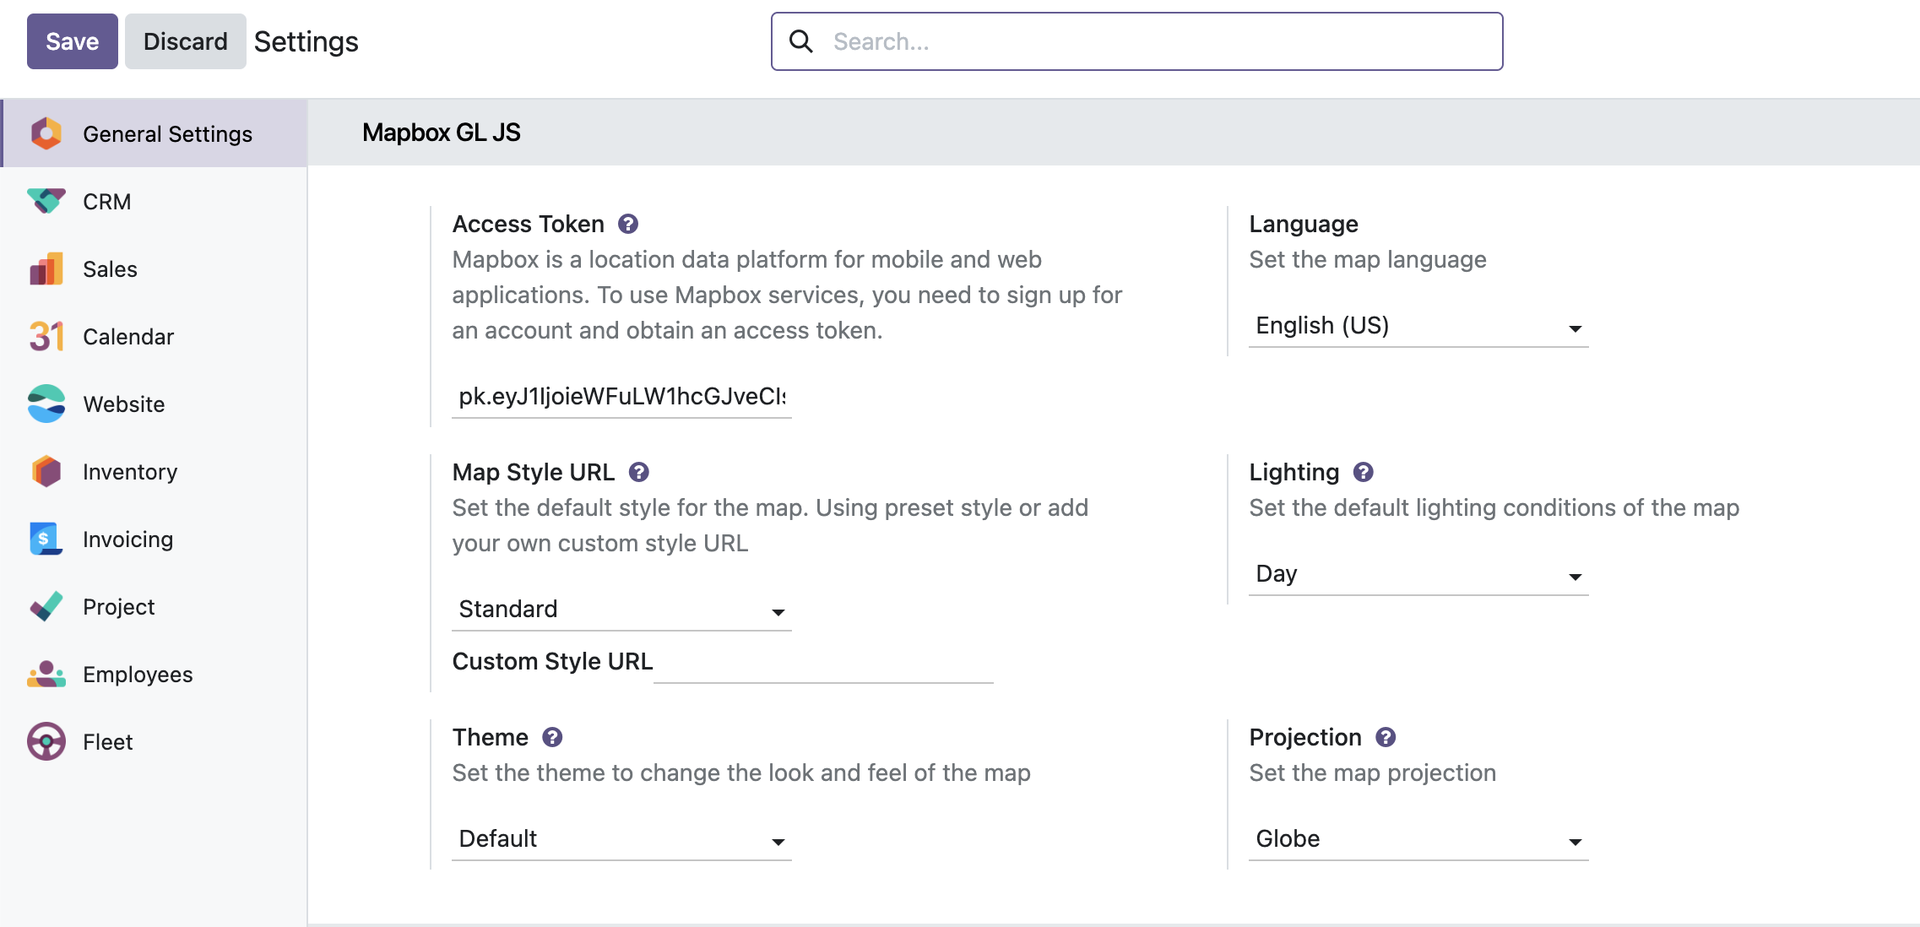Click the CRM handshake icon
The image size is (1920, 927).
pyautogui.click(x=46, y=201)
